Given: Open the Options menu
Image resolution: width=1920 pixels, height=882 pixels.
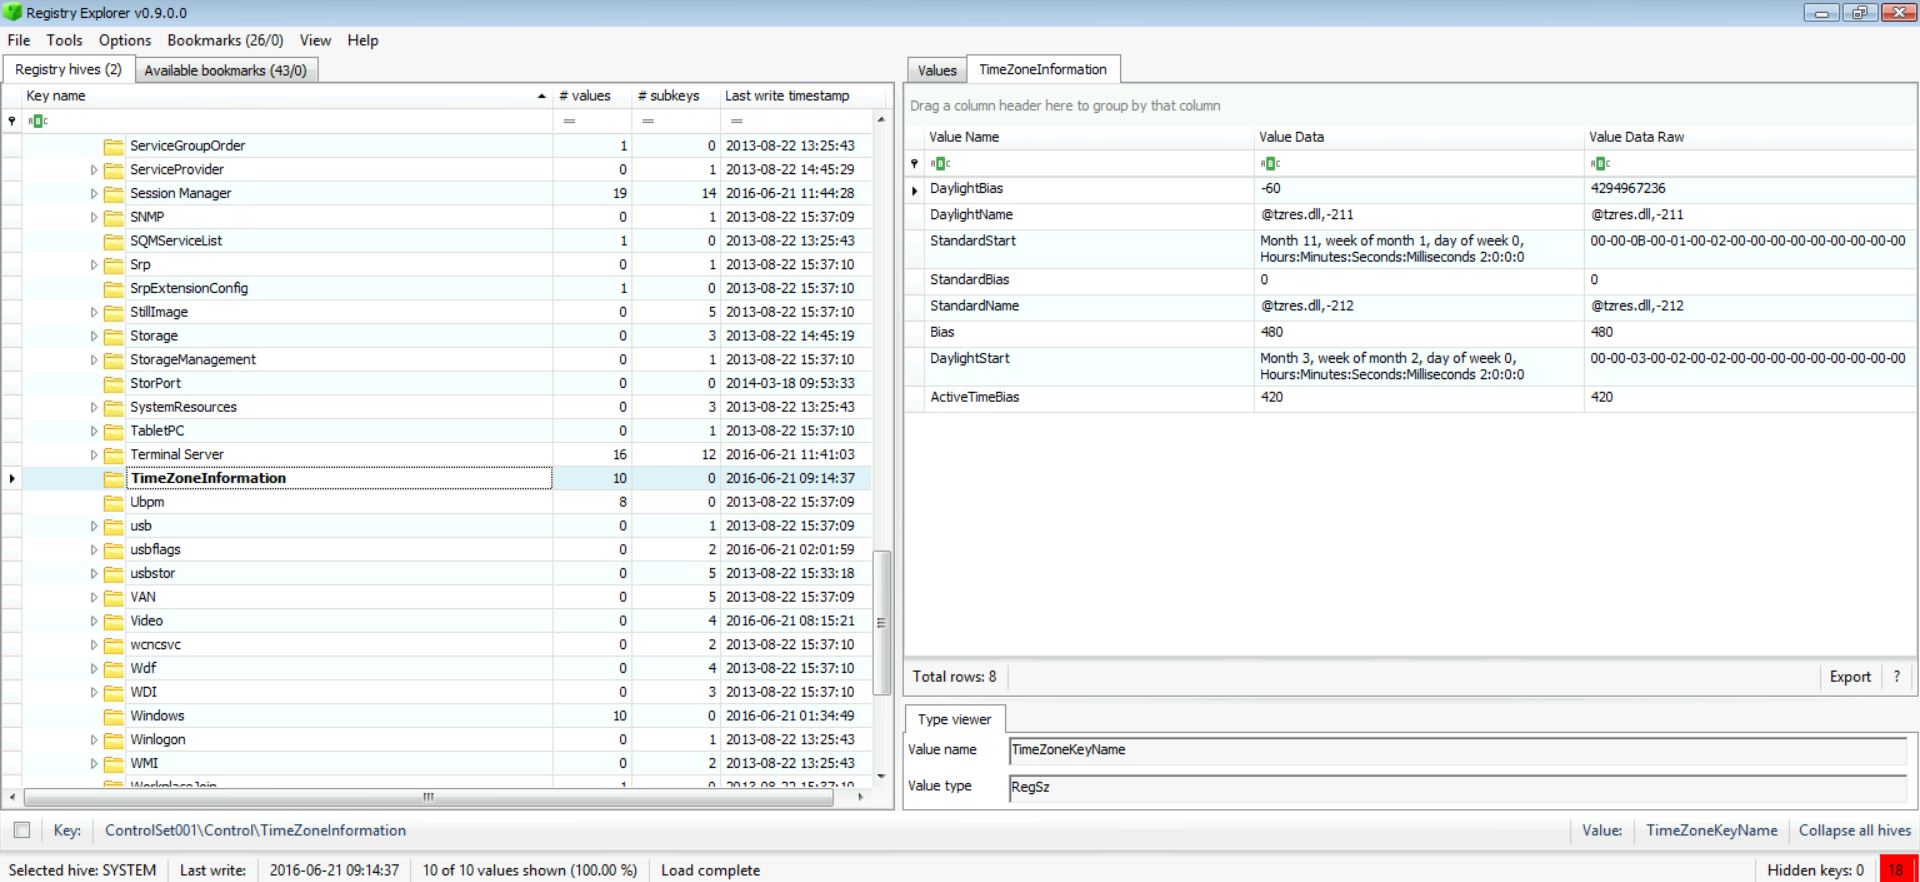Looking at the screenshot, I should point(125,41).
